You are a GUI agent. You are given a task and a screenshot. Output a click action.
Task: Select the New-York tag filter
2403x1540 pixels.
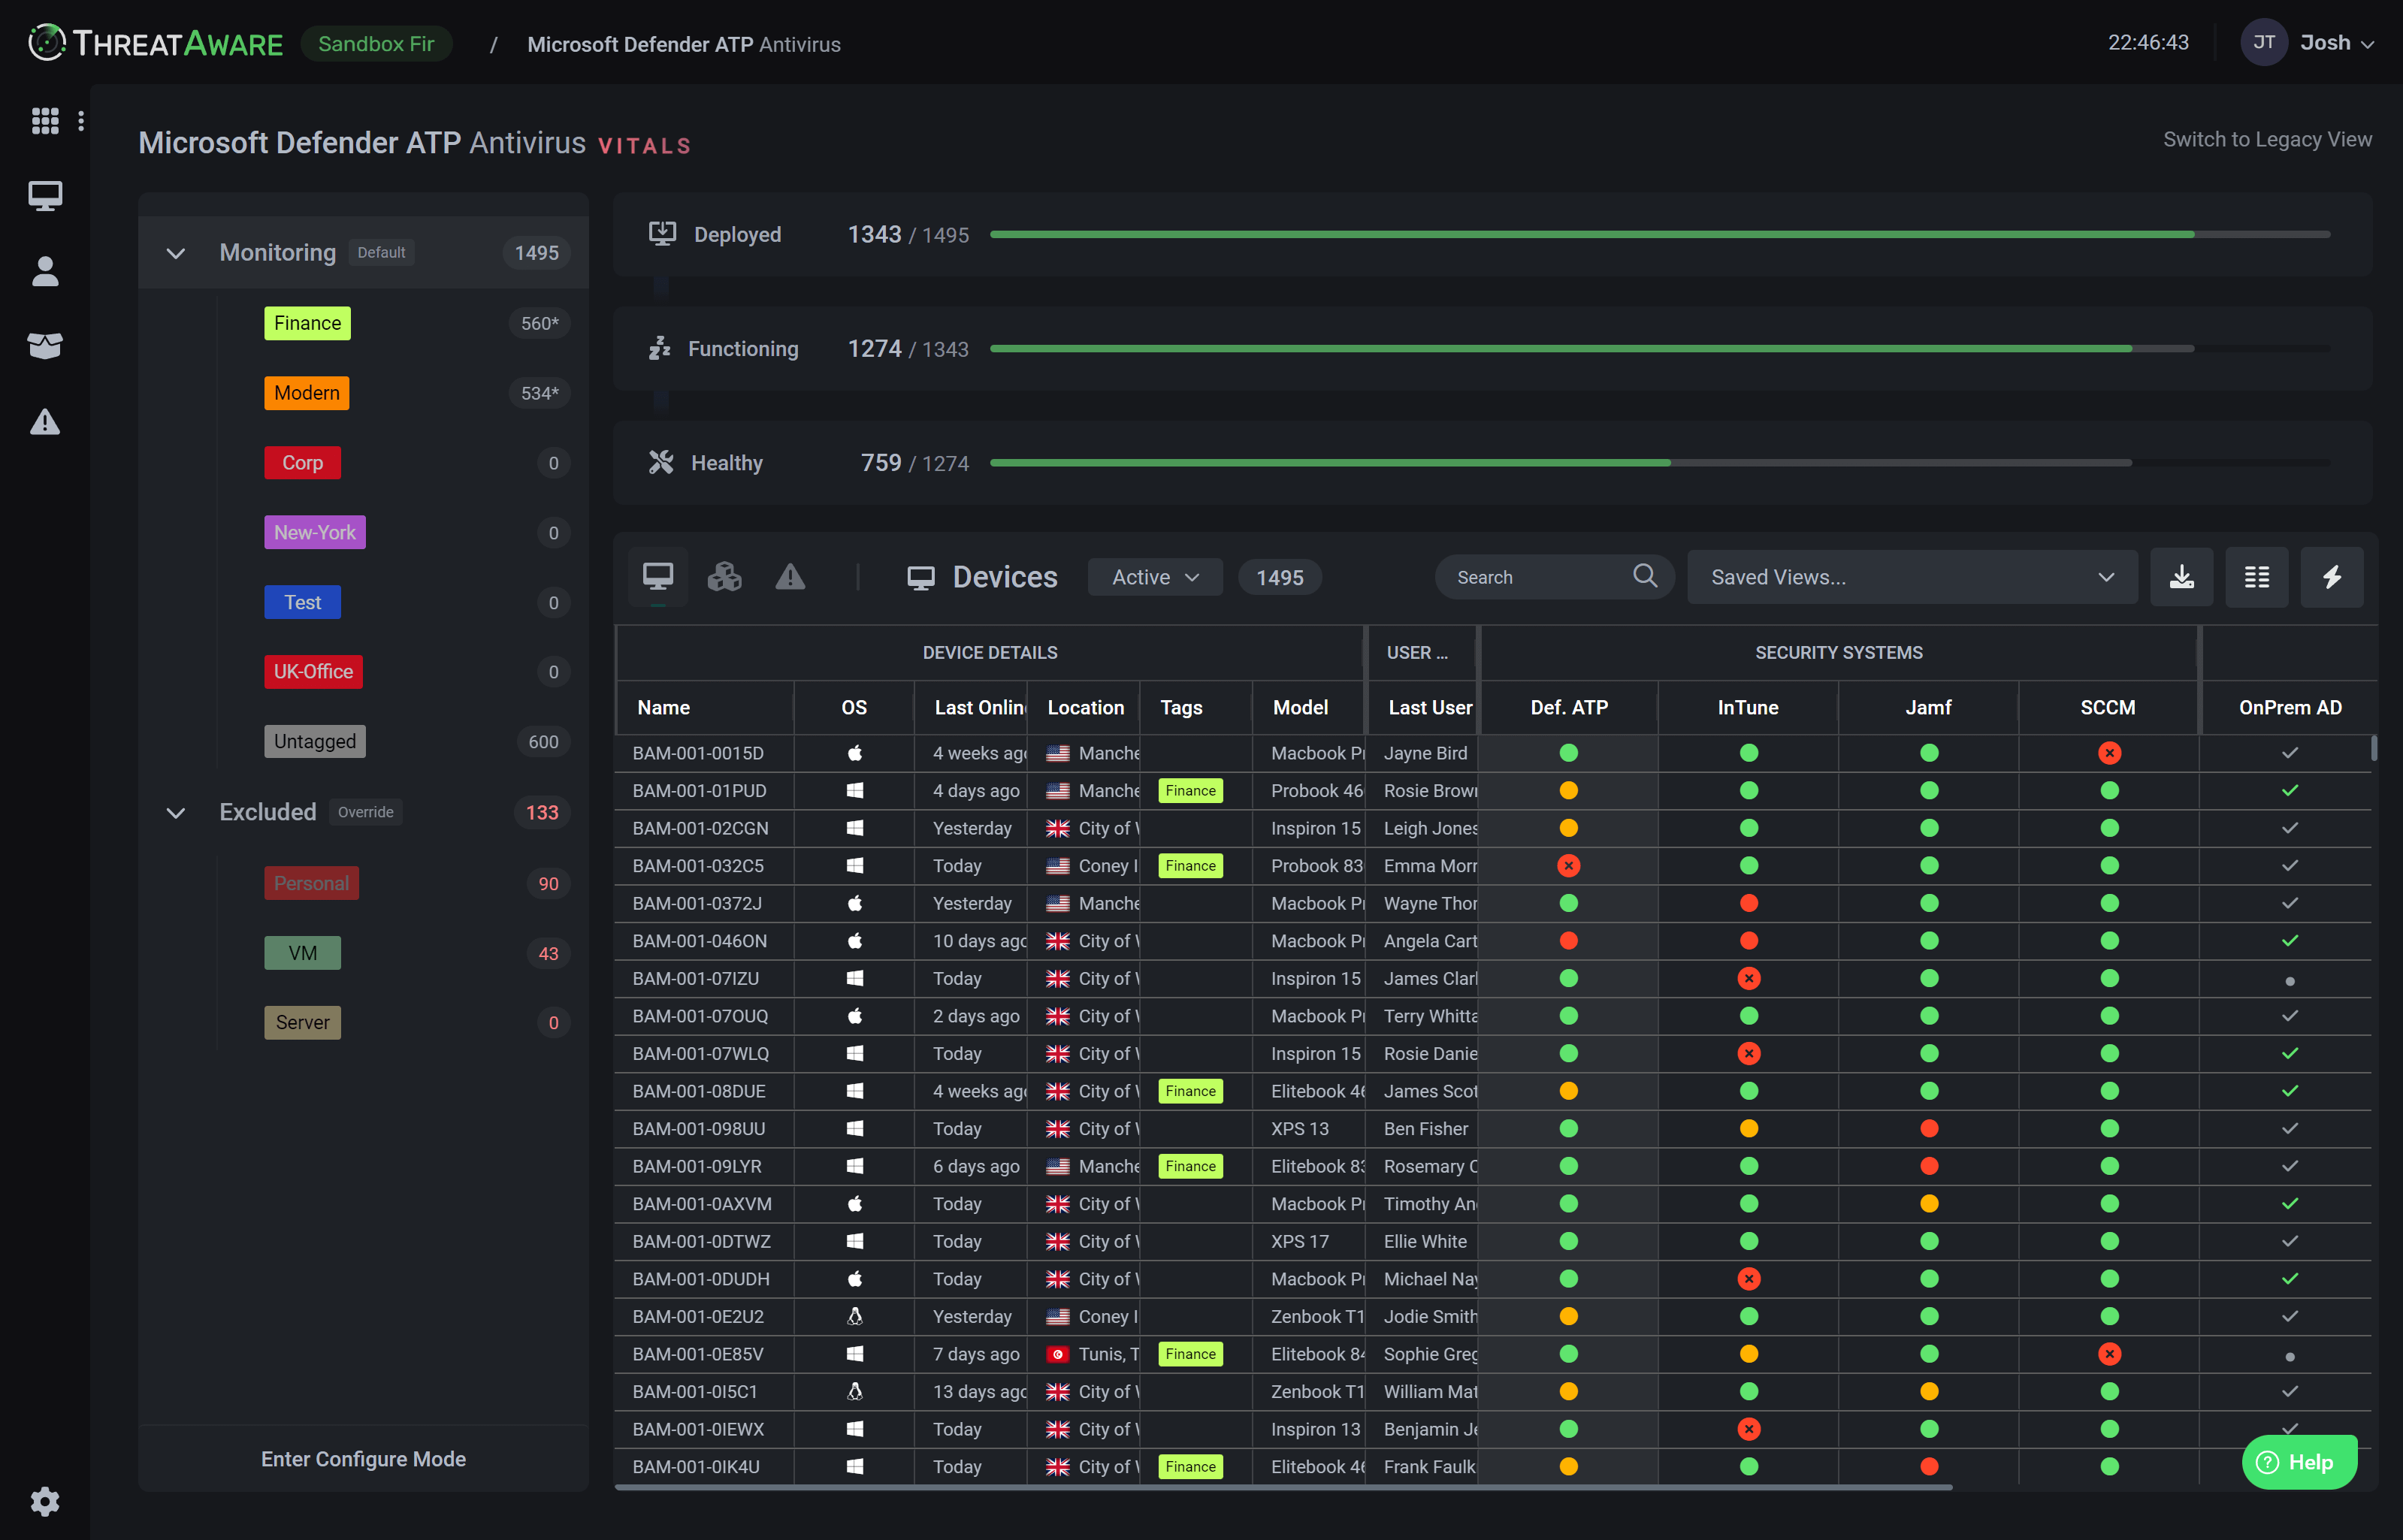[x=314, y=532]
